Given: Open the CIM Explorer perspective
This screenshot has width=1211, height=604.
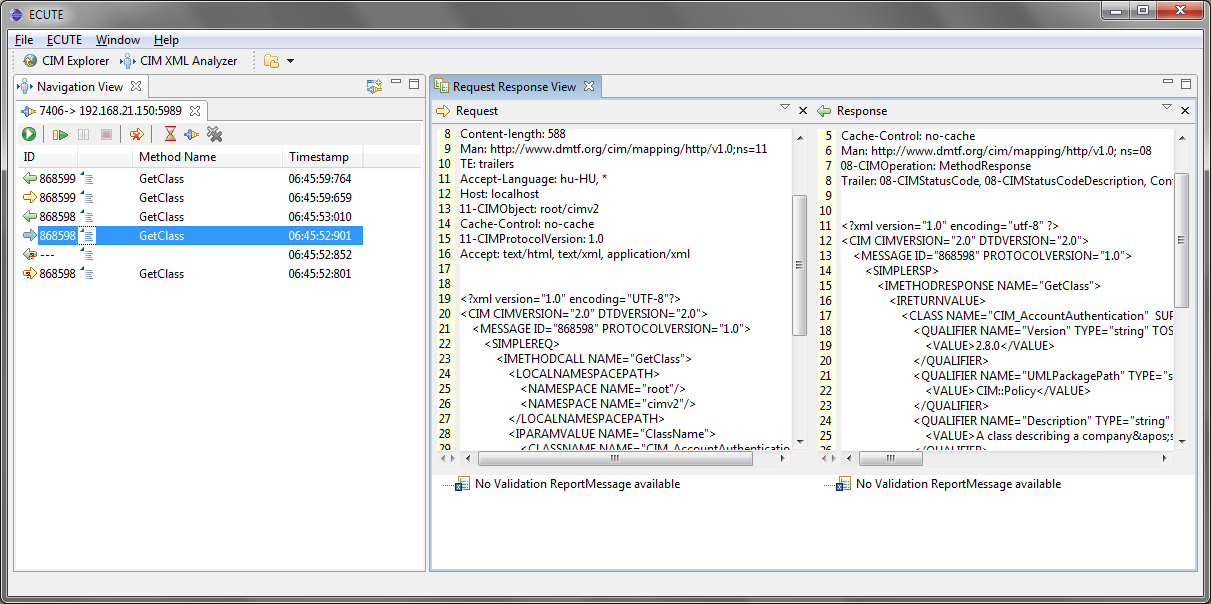Looking at the screenshot, I should click(x=66, y=61).
